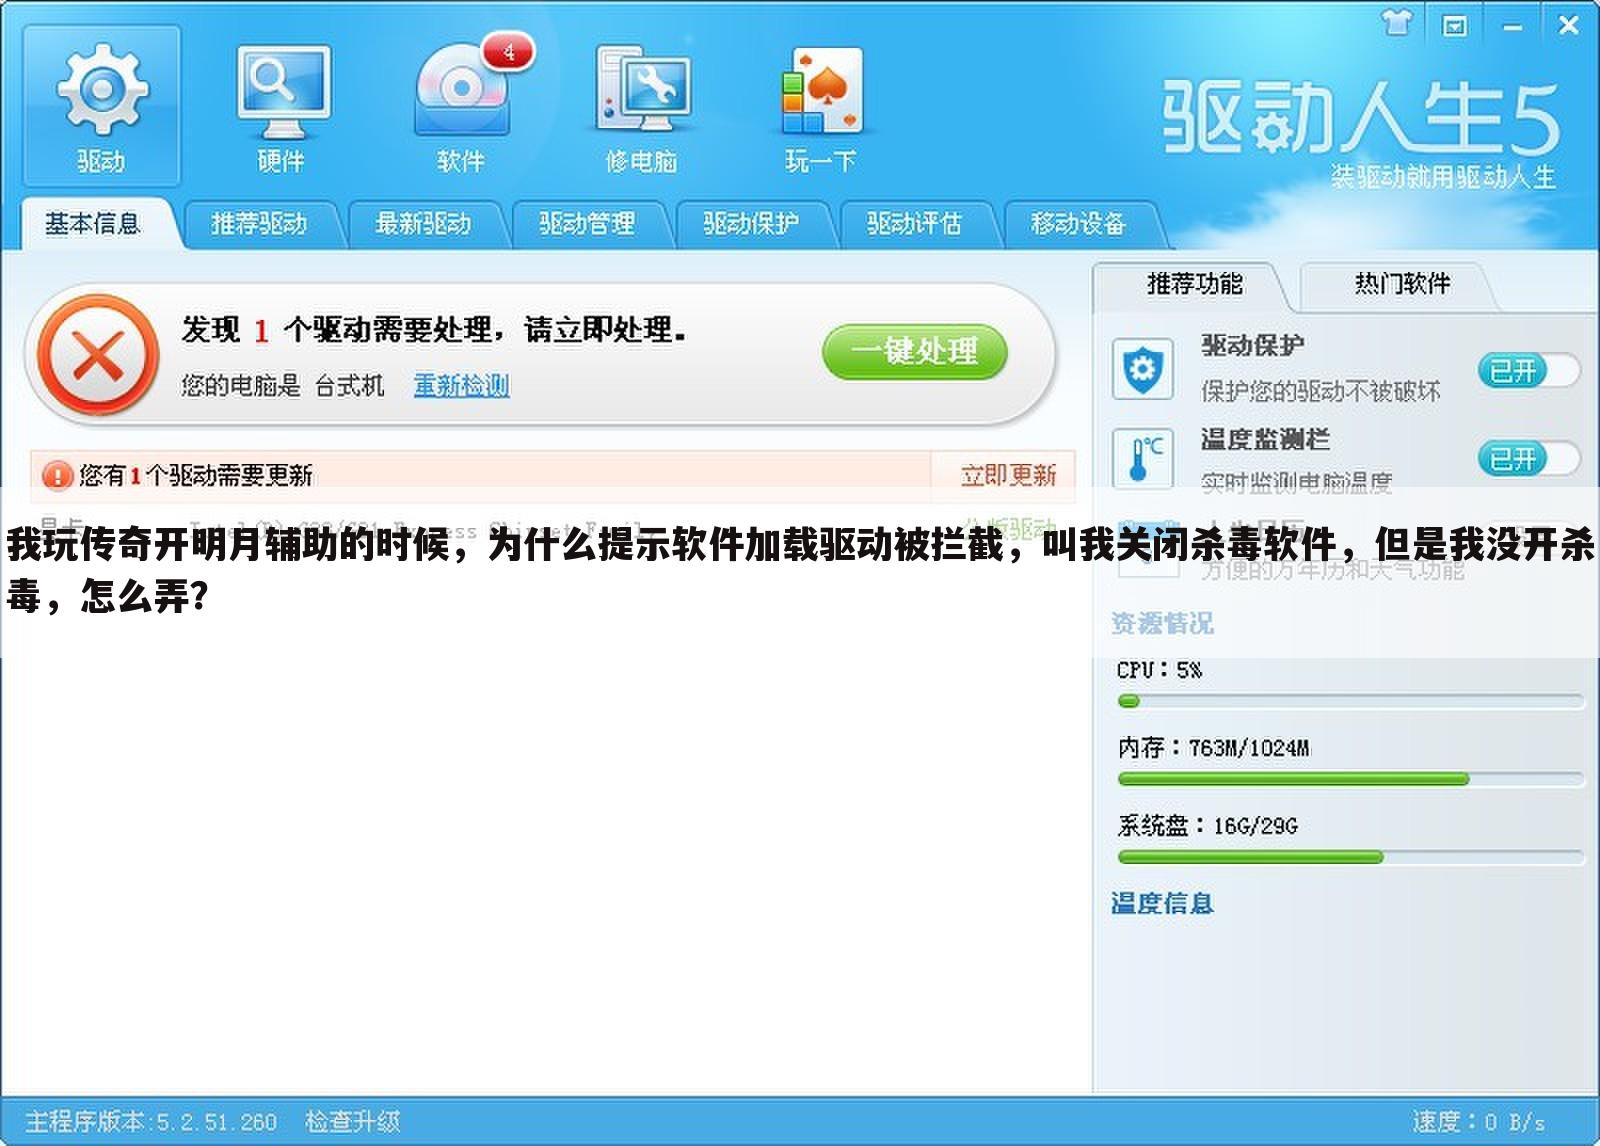The height and width of the screenshot is (1146, 1600).
Task: Click the 驱动人生5 logo text
Action: click(x=1360, y=118)
